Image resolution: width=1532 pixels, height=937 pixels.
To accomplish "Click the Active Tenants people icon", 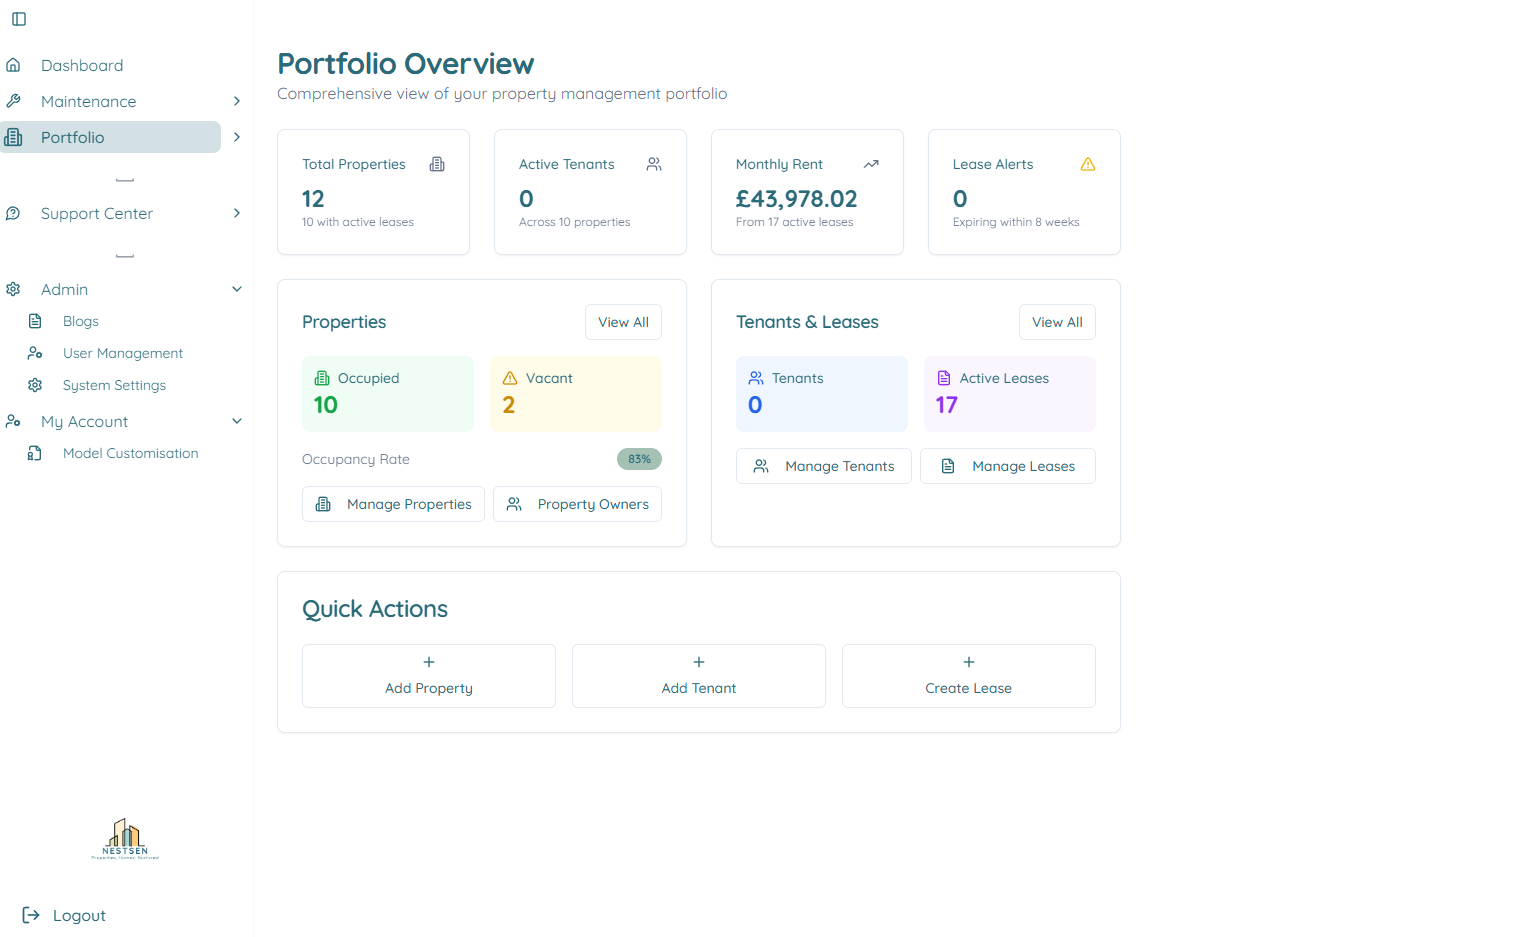I will click(x=654, y=164).
